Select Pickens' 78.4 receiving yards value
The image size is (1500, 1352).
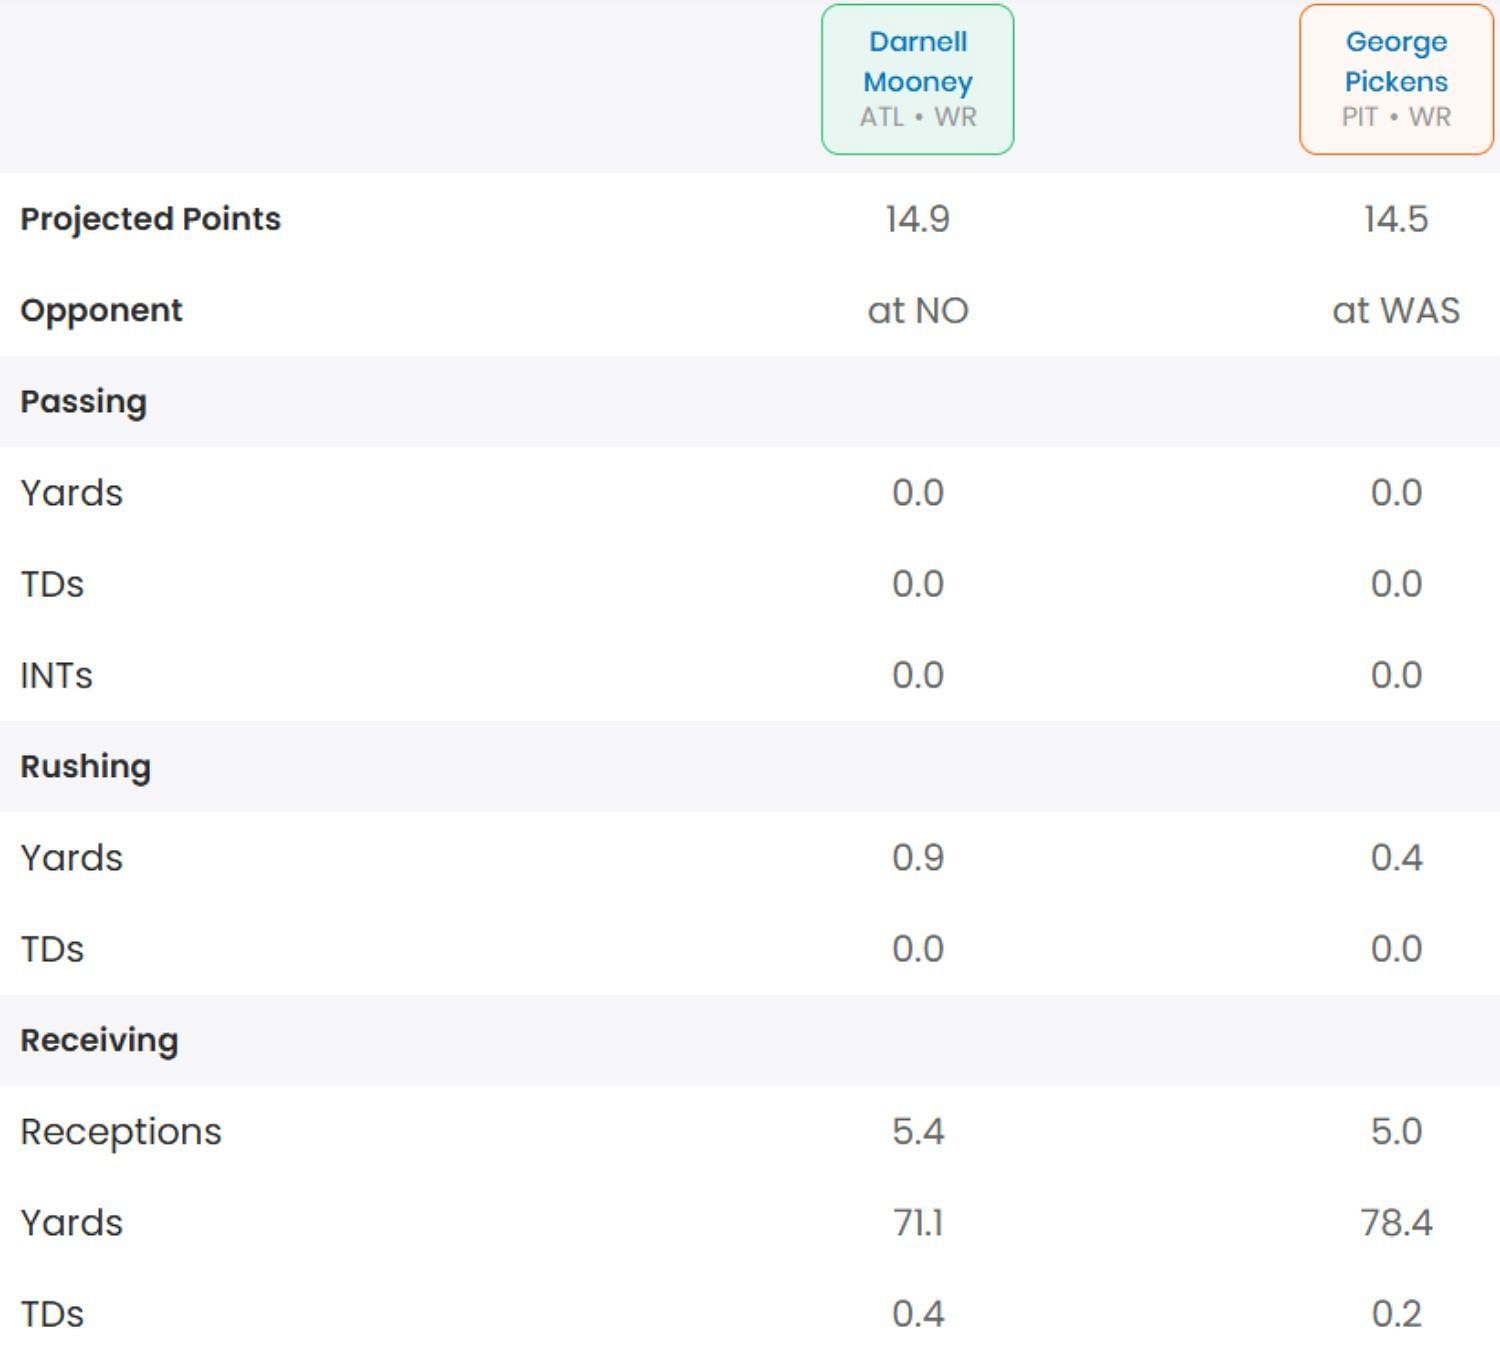pyautogui.click(x=1395, y=1222)
